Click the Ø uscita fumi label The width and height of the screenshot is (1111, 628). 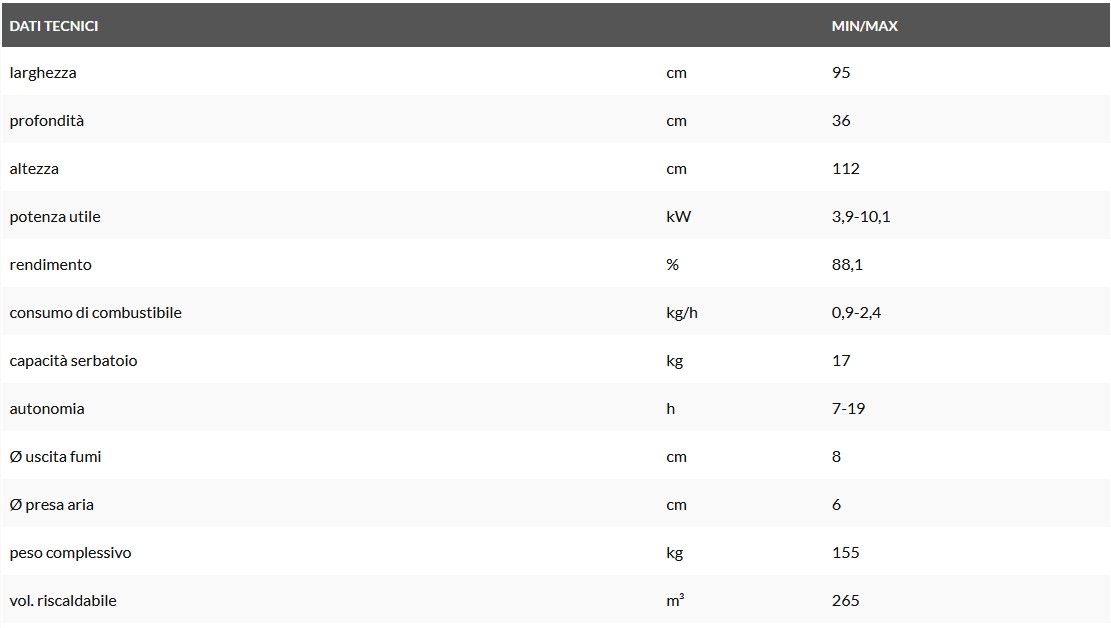(56, 457)
